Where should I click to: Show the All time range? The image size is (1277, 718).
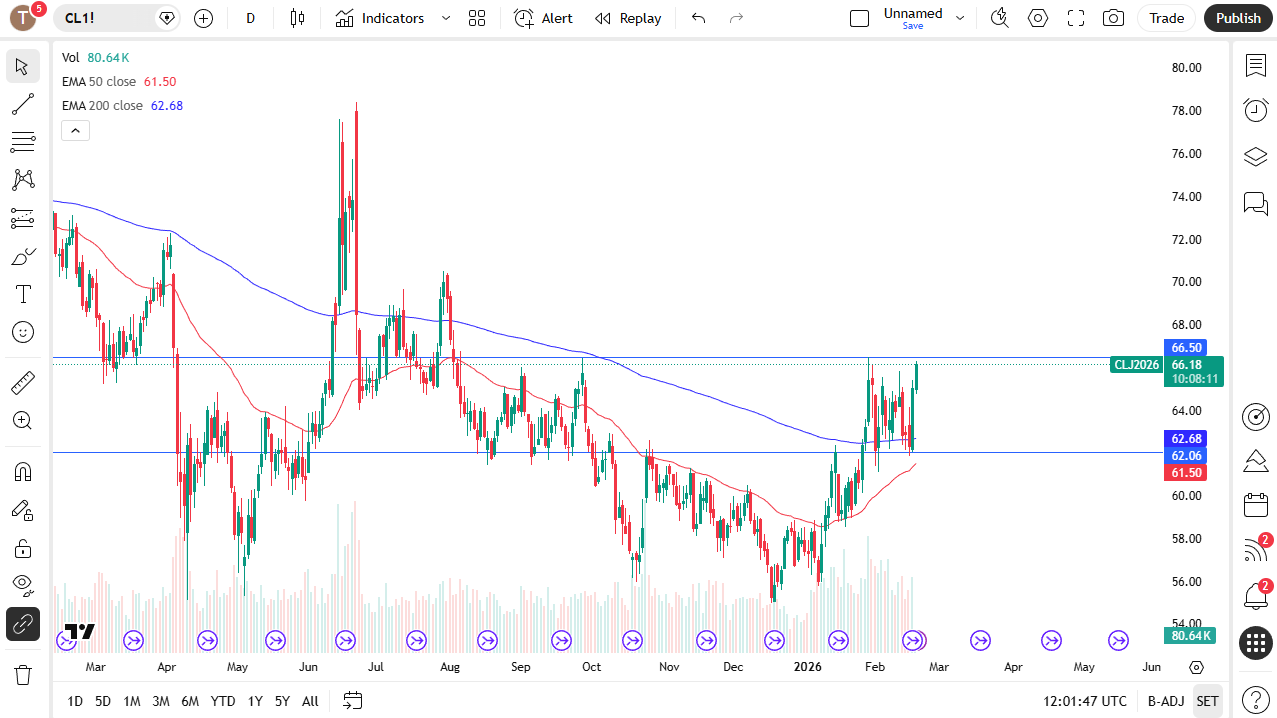click(310, 701)
